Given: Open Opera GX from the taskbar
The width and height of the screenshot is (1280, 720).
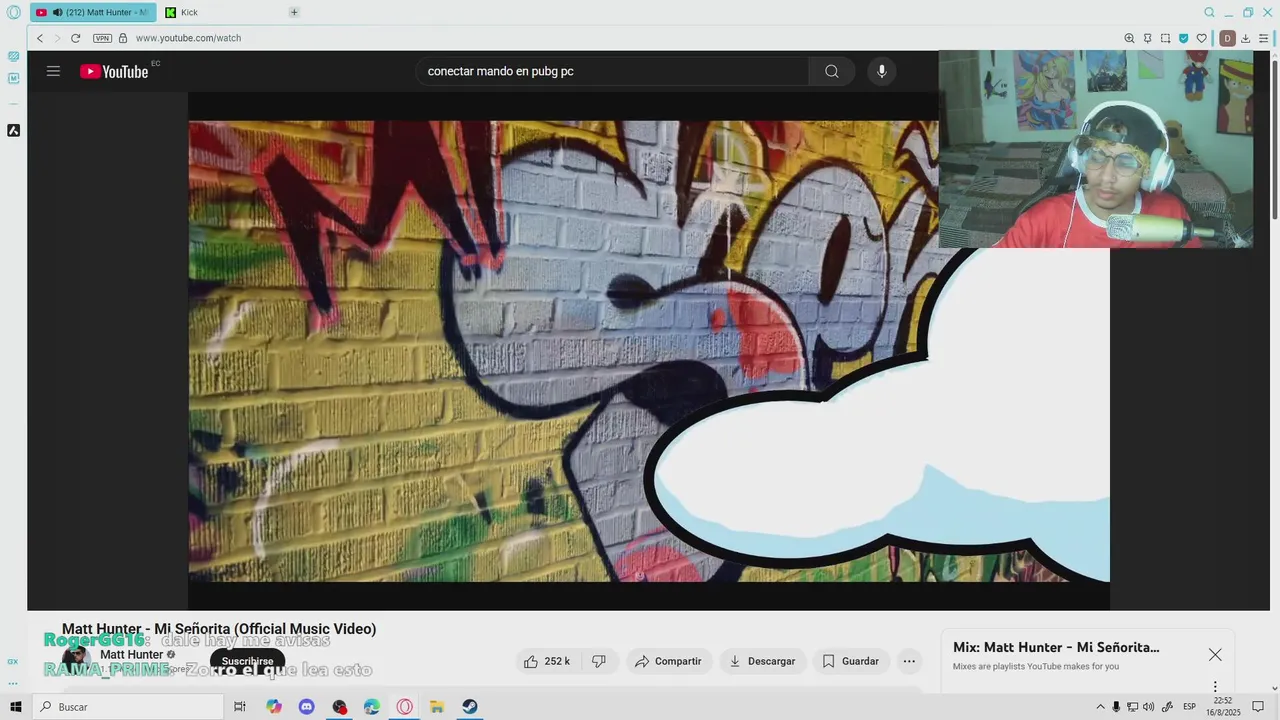Looking at the screenshot, I should 405,707.
